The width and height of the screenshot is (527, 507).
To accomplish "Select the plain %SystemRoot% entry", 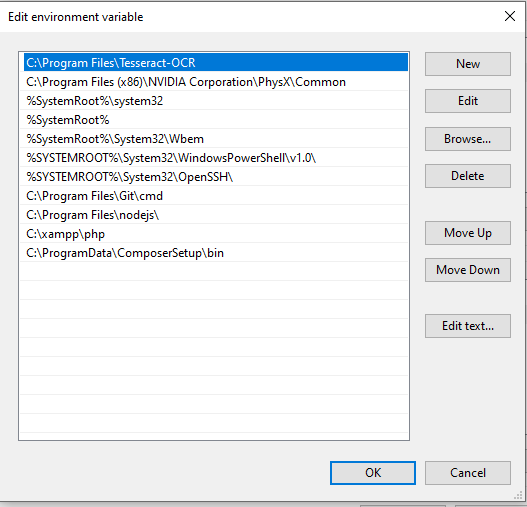I will coord(215,120).
